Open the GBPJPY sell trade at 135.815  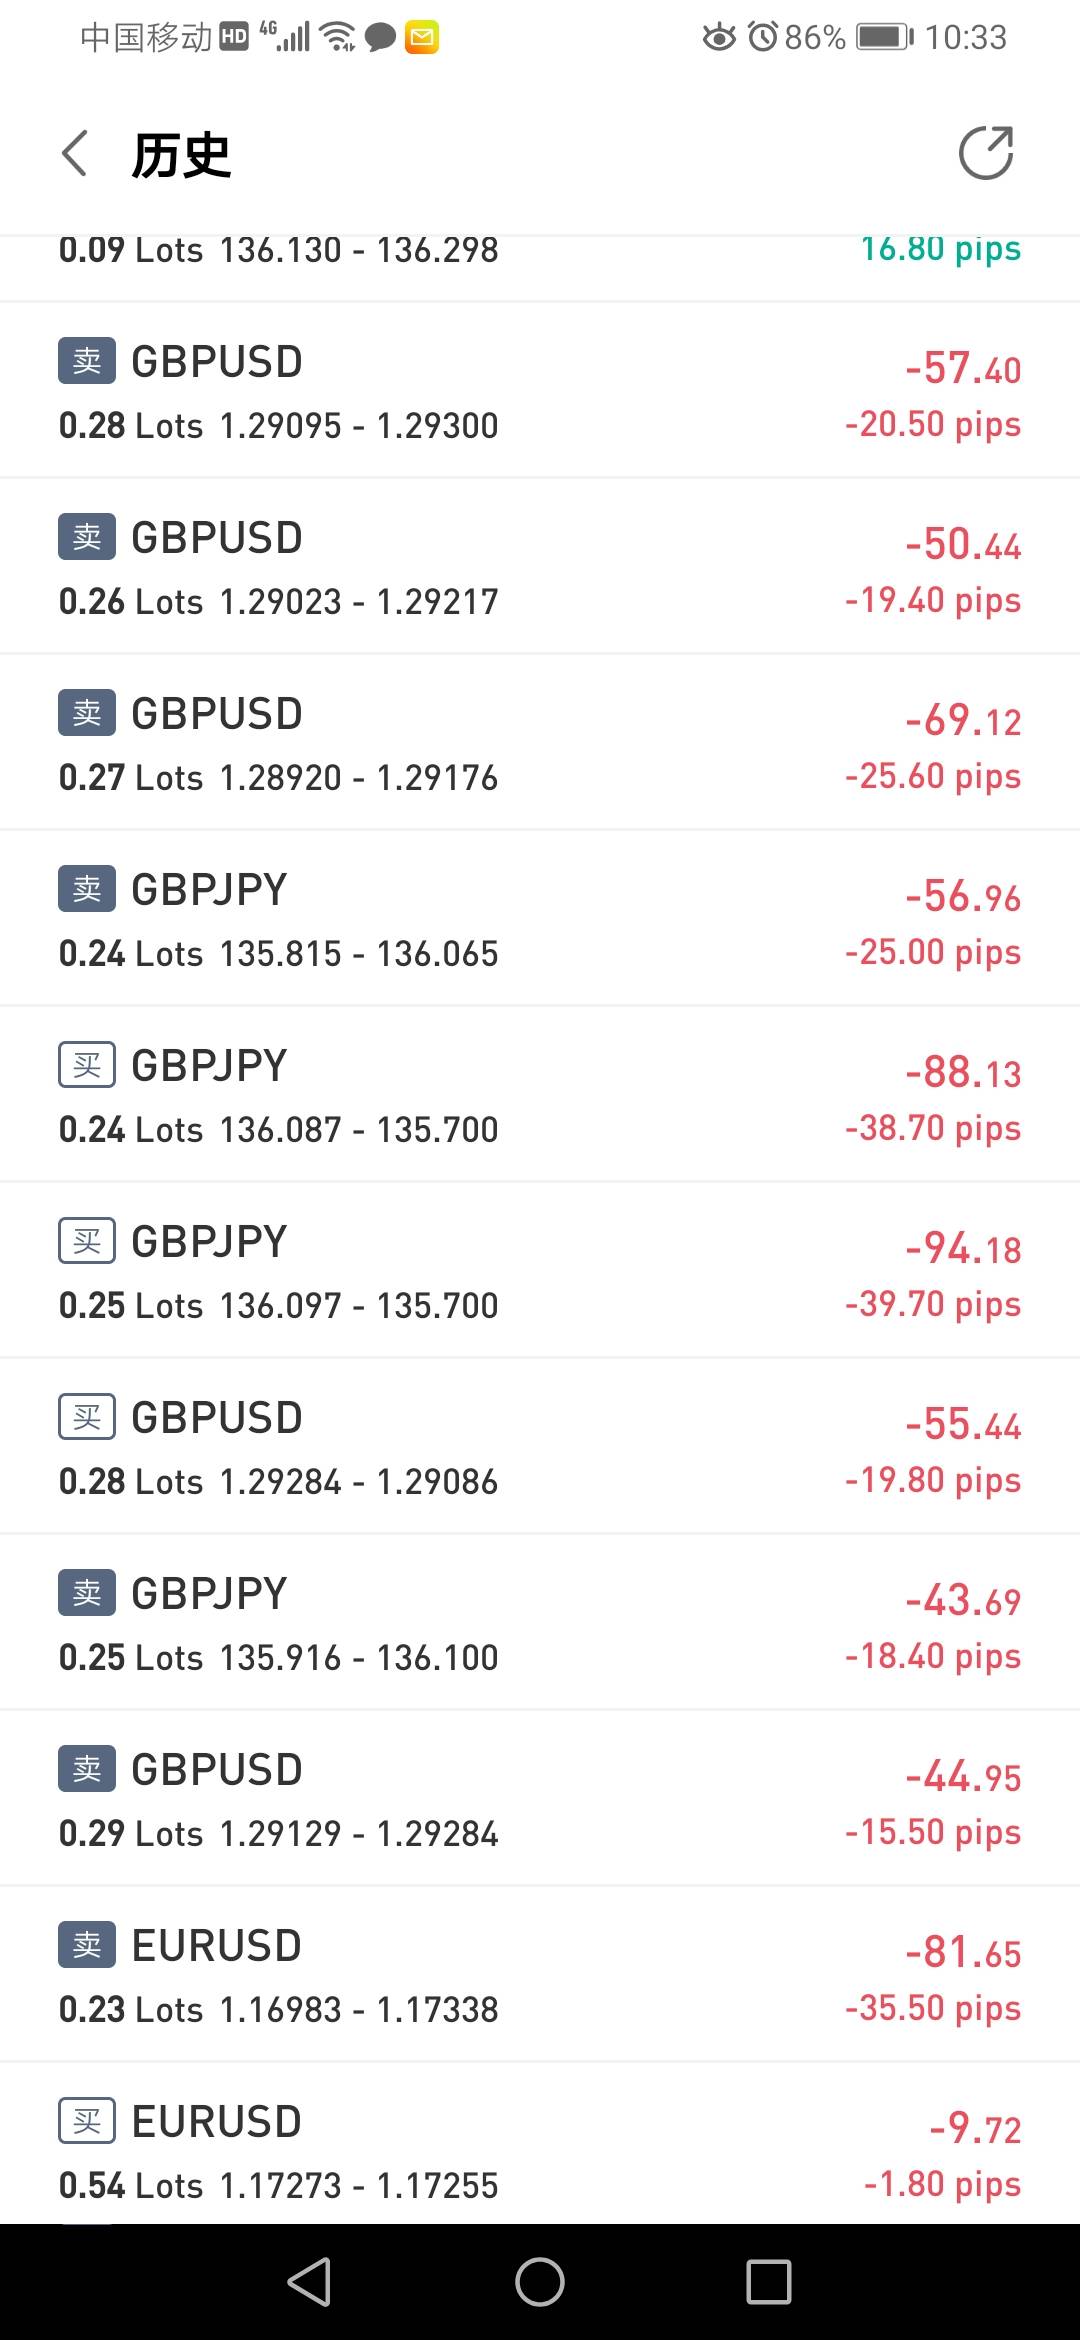coord(540,920)
